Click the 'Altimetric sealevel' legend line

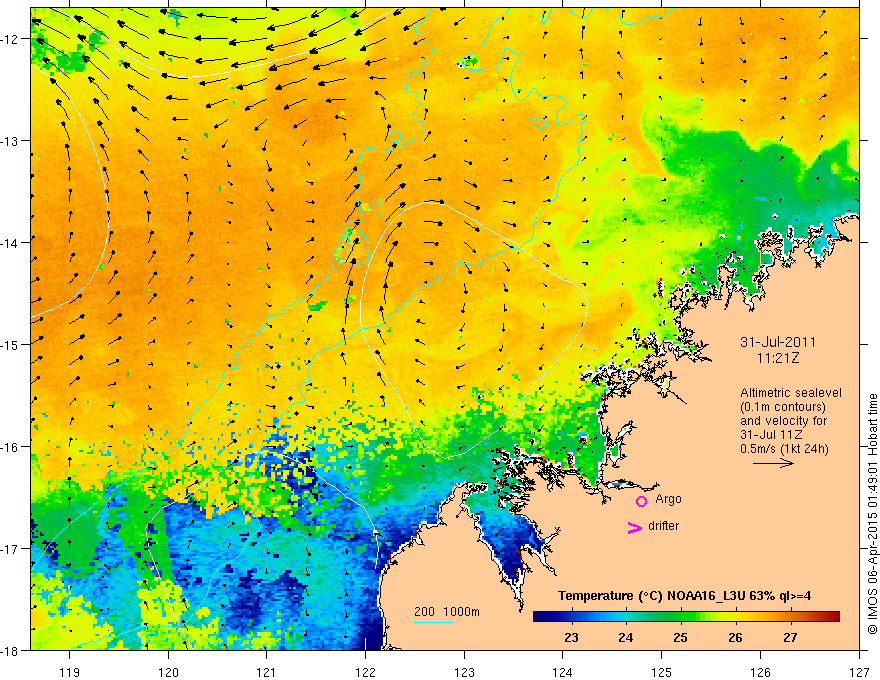[791, 393]
